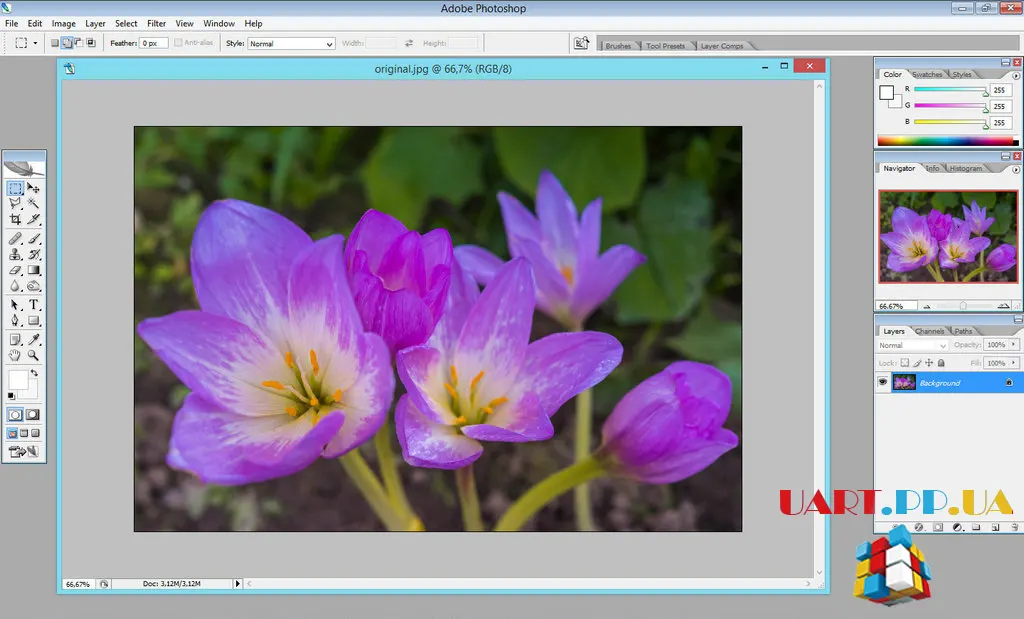The image size is (1024, 619).
Task: Open the file browser toggle icon
Action: pyautogui.click(x=581, y=43)
